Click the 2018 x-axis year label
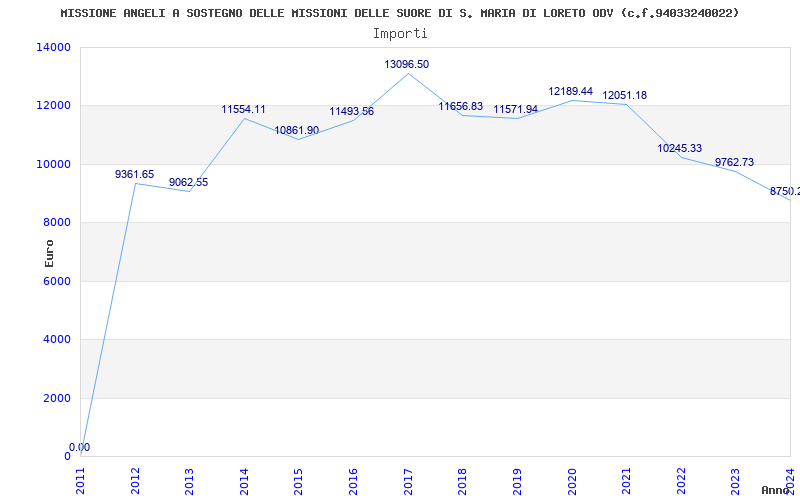 [x=462, y=481]
